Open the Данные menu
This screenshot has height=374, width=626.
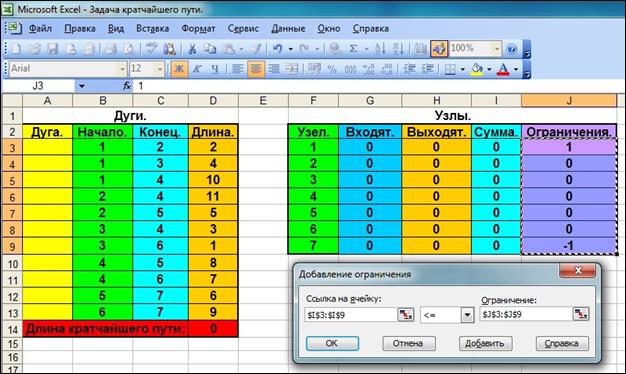[x=288, y=28]
